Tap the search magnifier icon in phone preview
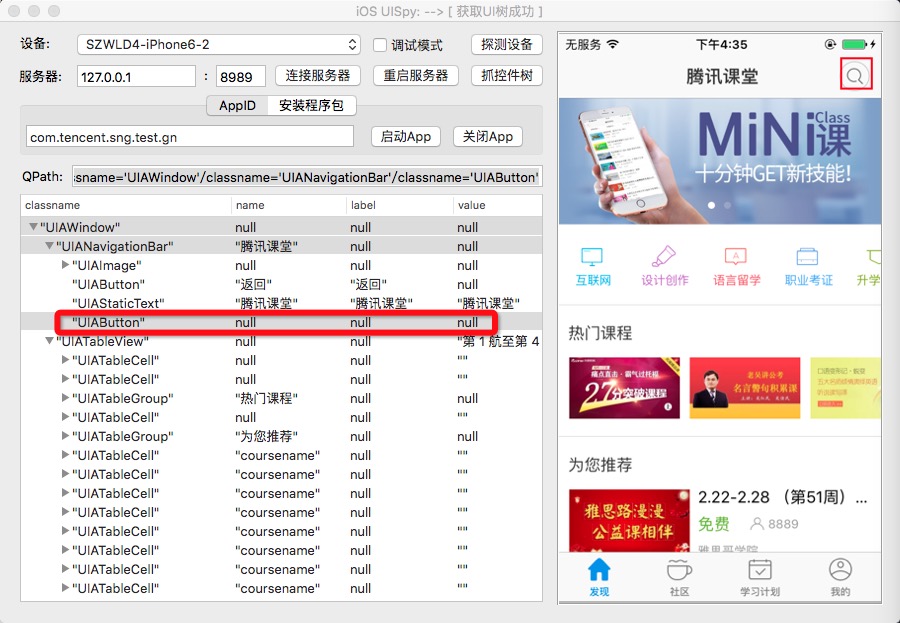 click(855, 75)
